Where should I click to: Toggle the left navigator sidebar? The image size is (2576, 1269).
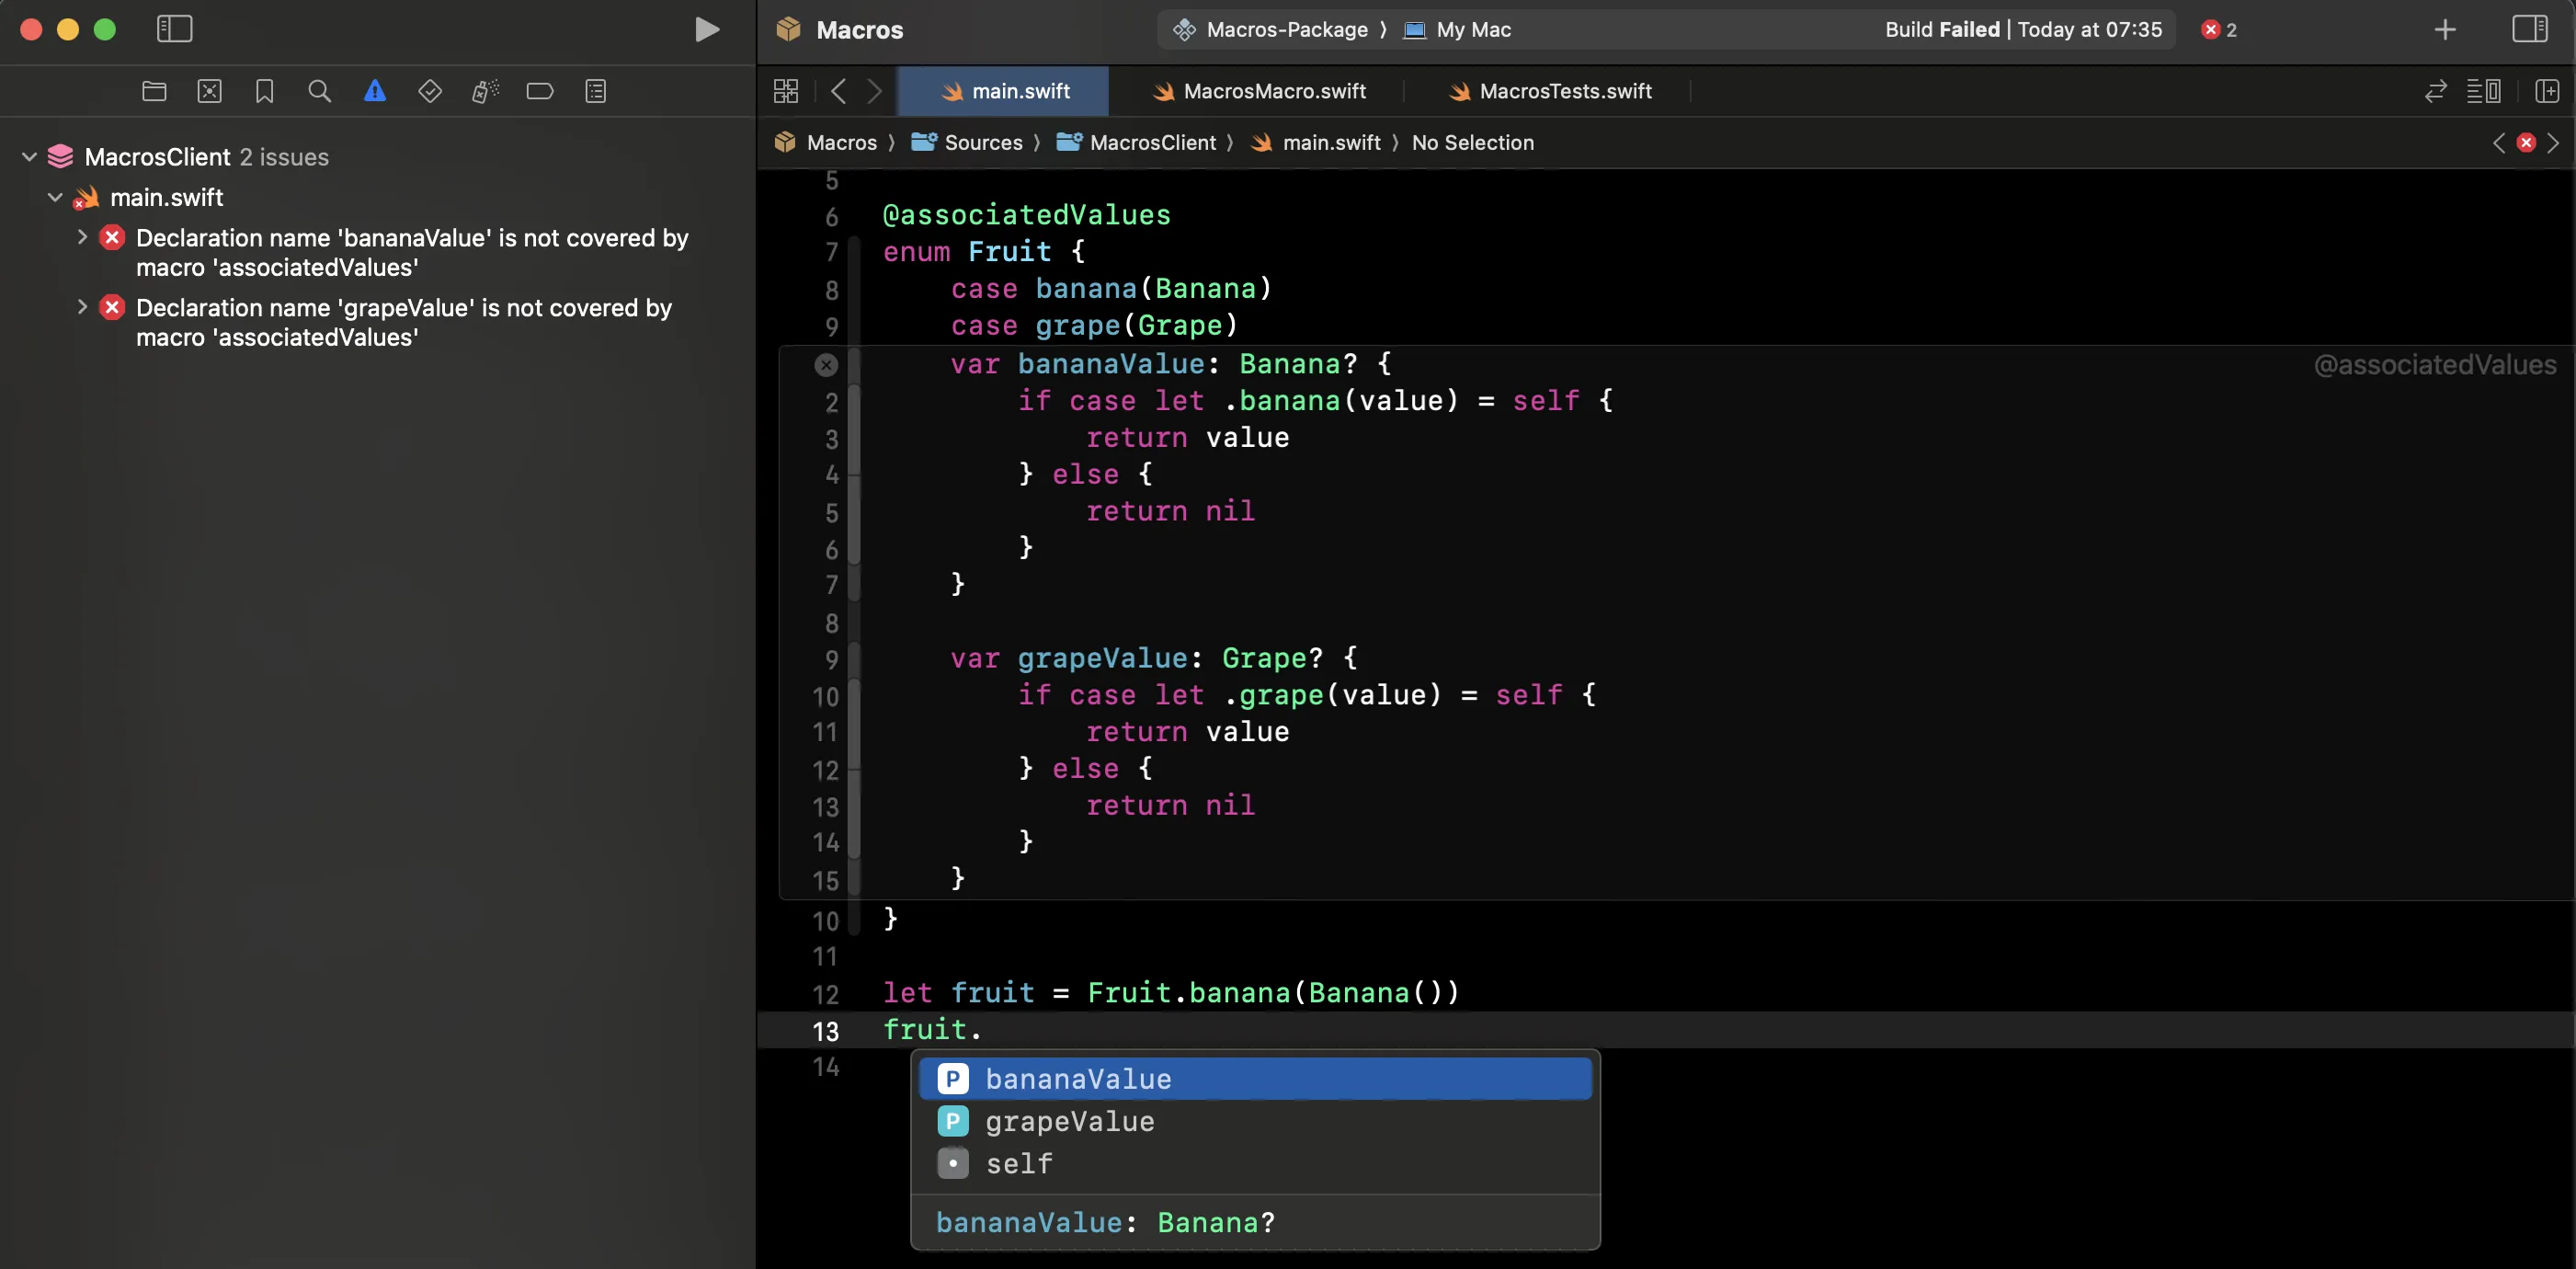[174, 29]
